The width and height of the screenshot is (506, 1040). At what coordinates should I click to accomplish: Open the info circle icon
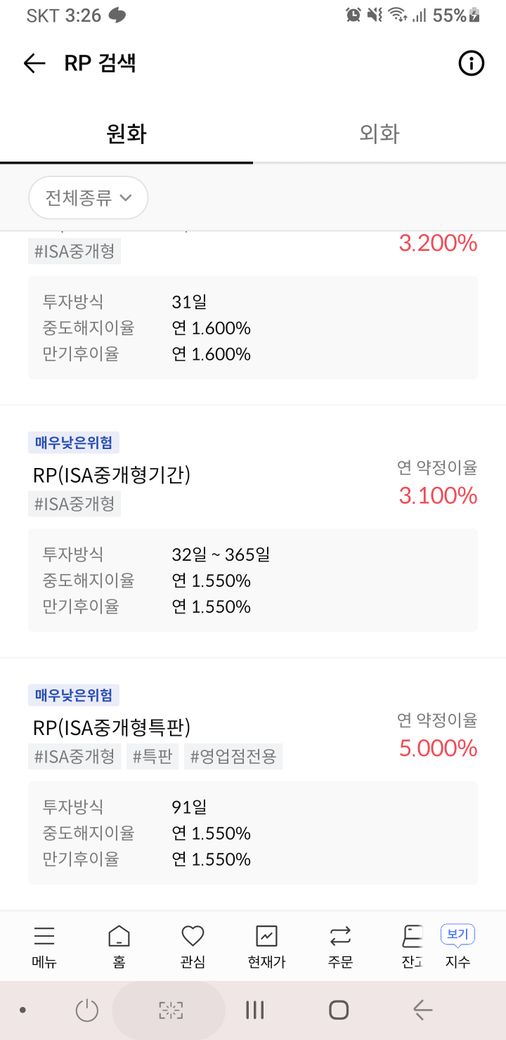click(471, 64)
